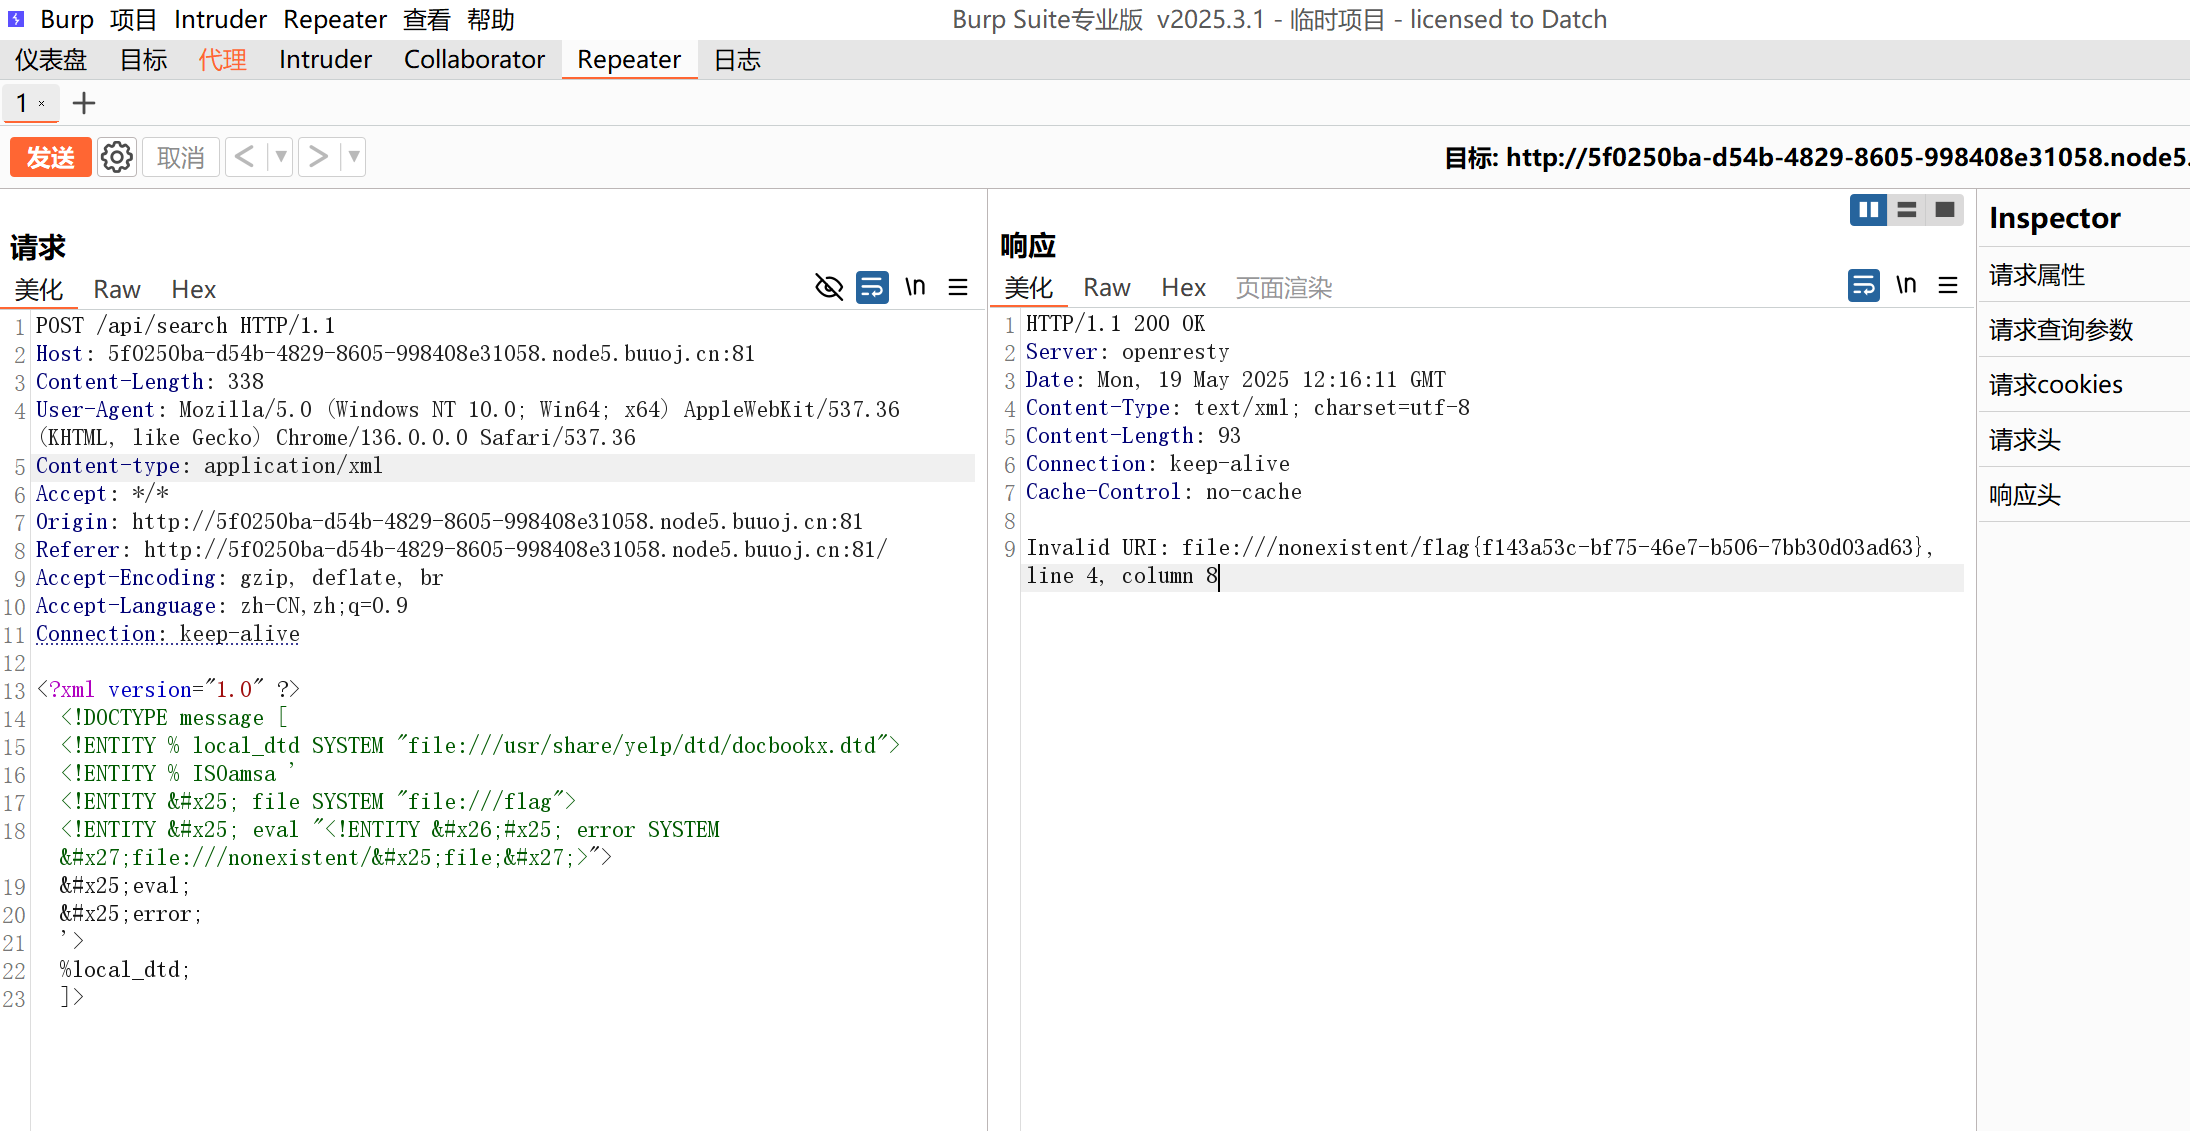The width and height of the screenshot is (2190, 1131).
Task: Switch to top-bottom split layout
Action: coord(1907,210)
